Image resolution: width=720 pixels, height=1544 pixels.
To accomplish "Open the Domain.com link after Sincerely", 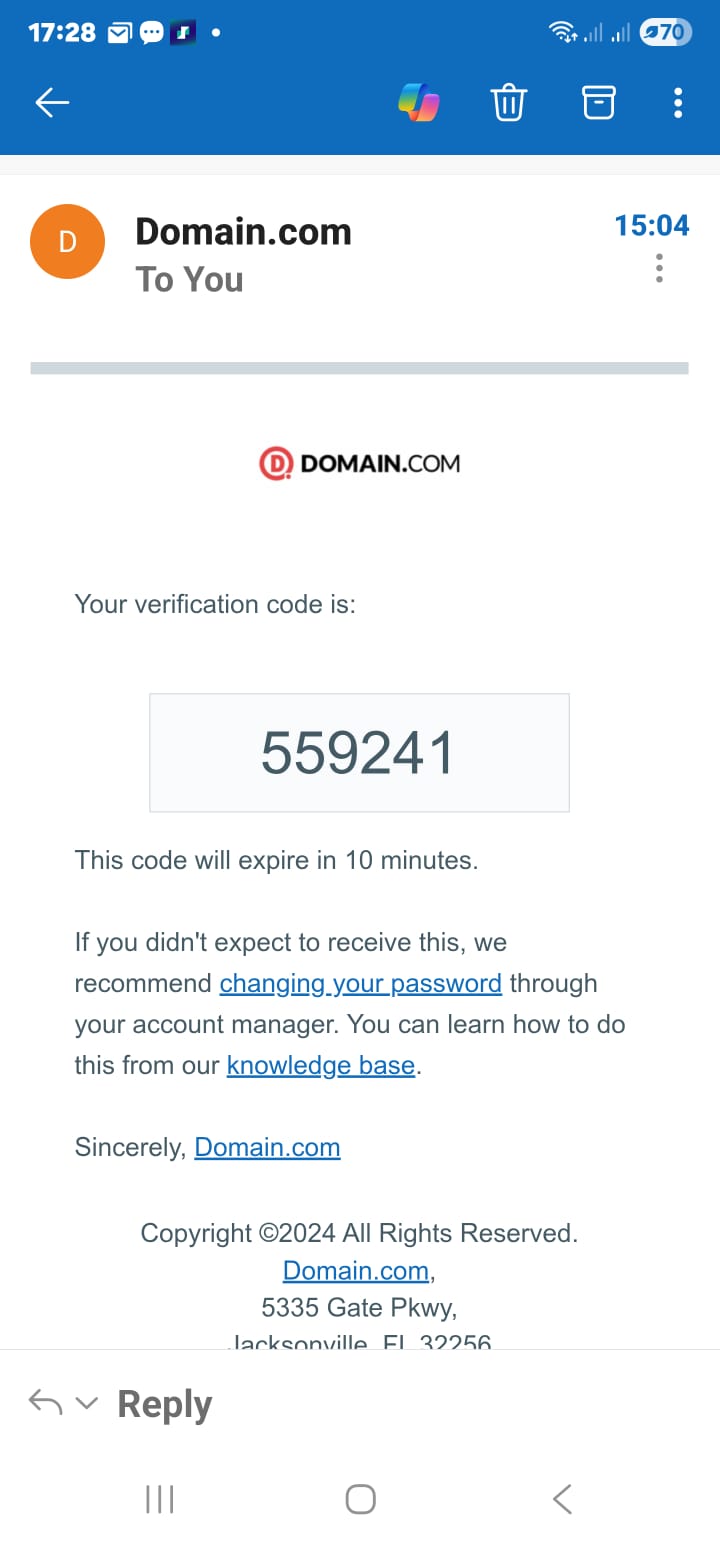I will pyautogui.click(x=267, y=1148).
